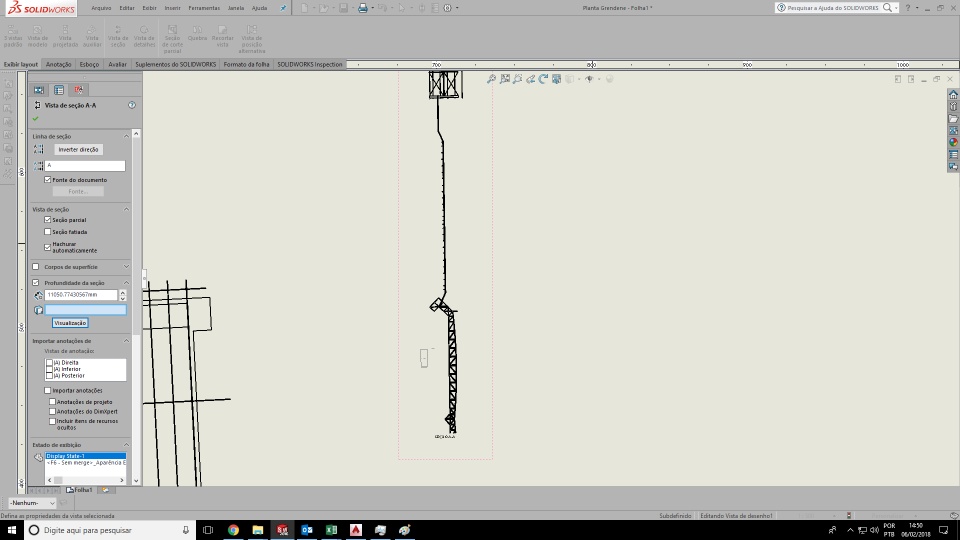Click the 3D Drawing View icon
The width and height of the screenshot is (960, 540).
point(556,79)
